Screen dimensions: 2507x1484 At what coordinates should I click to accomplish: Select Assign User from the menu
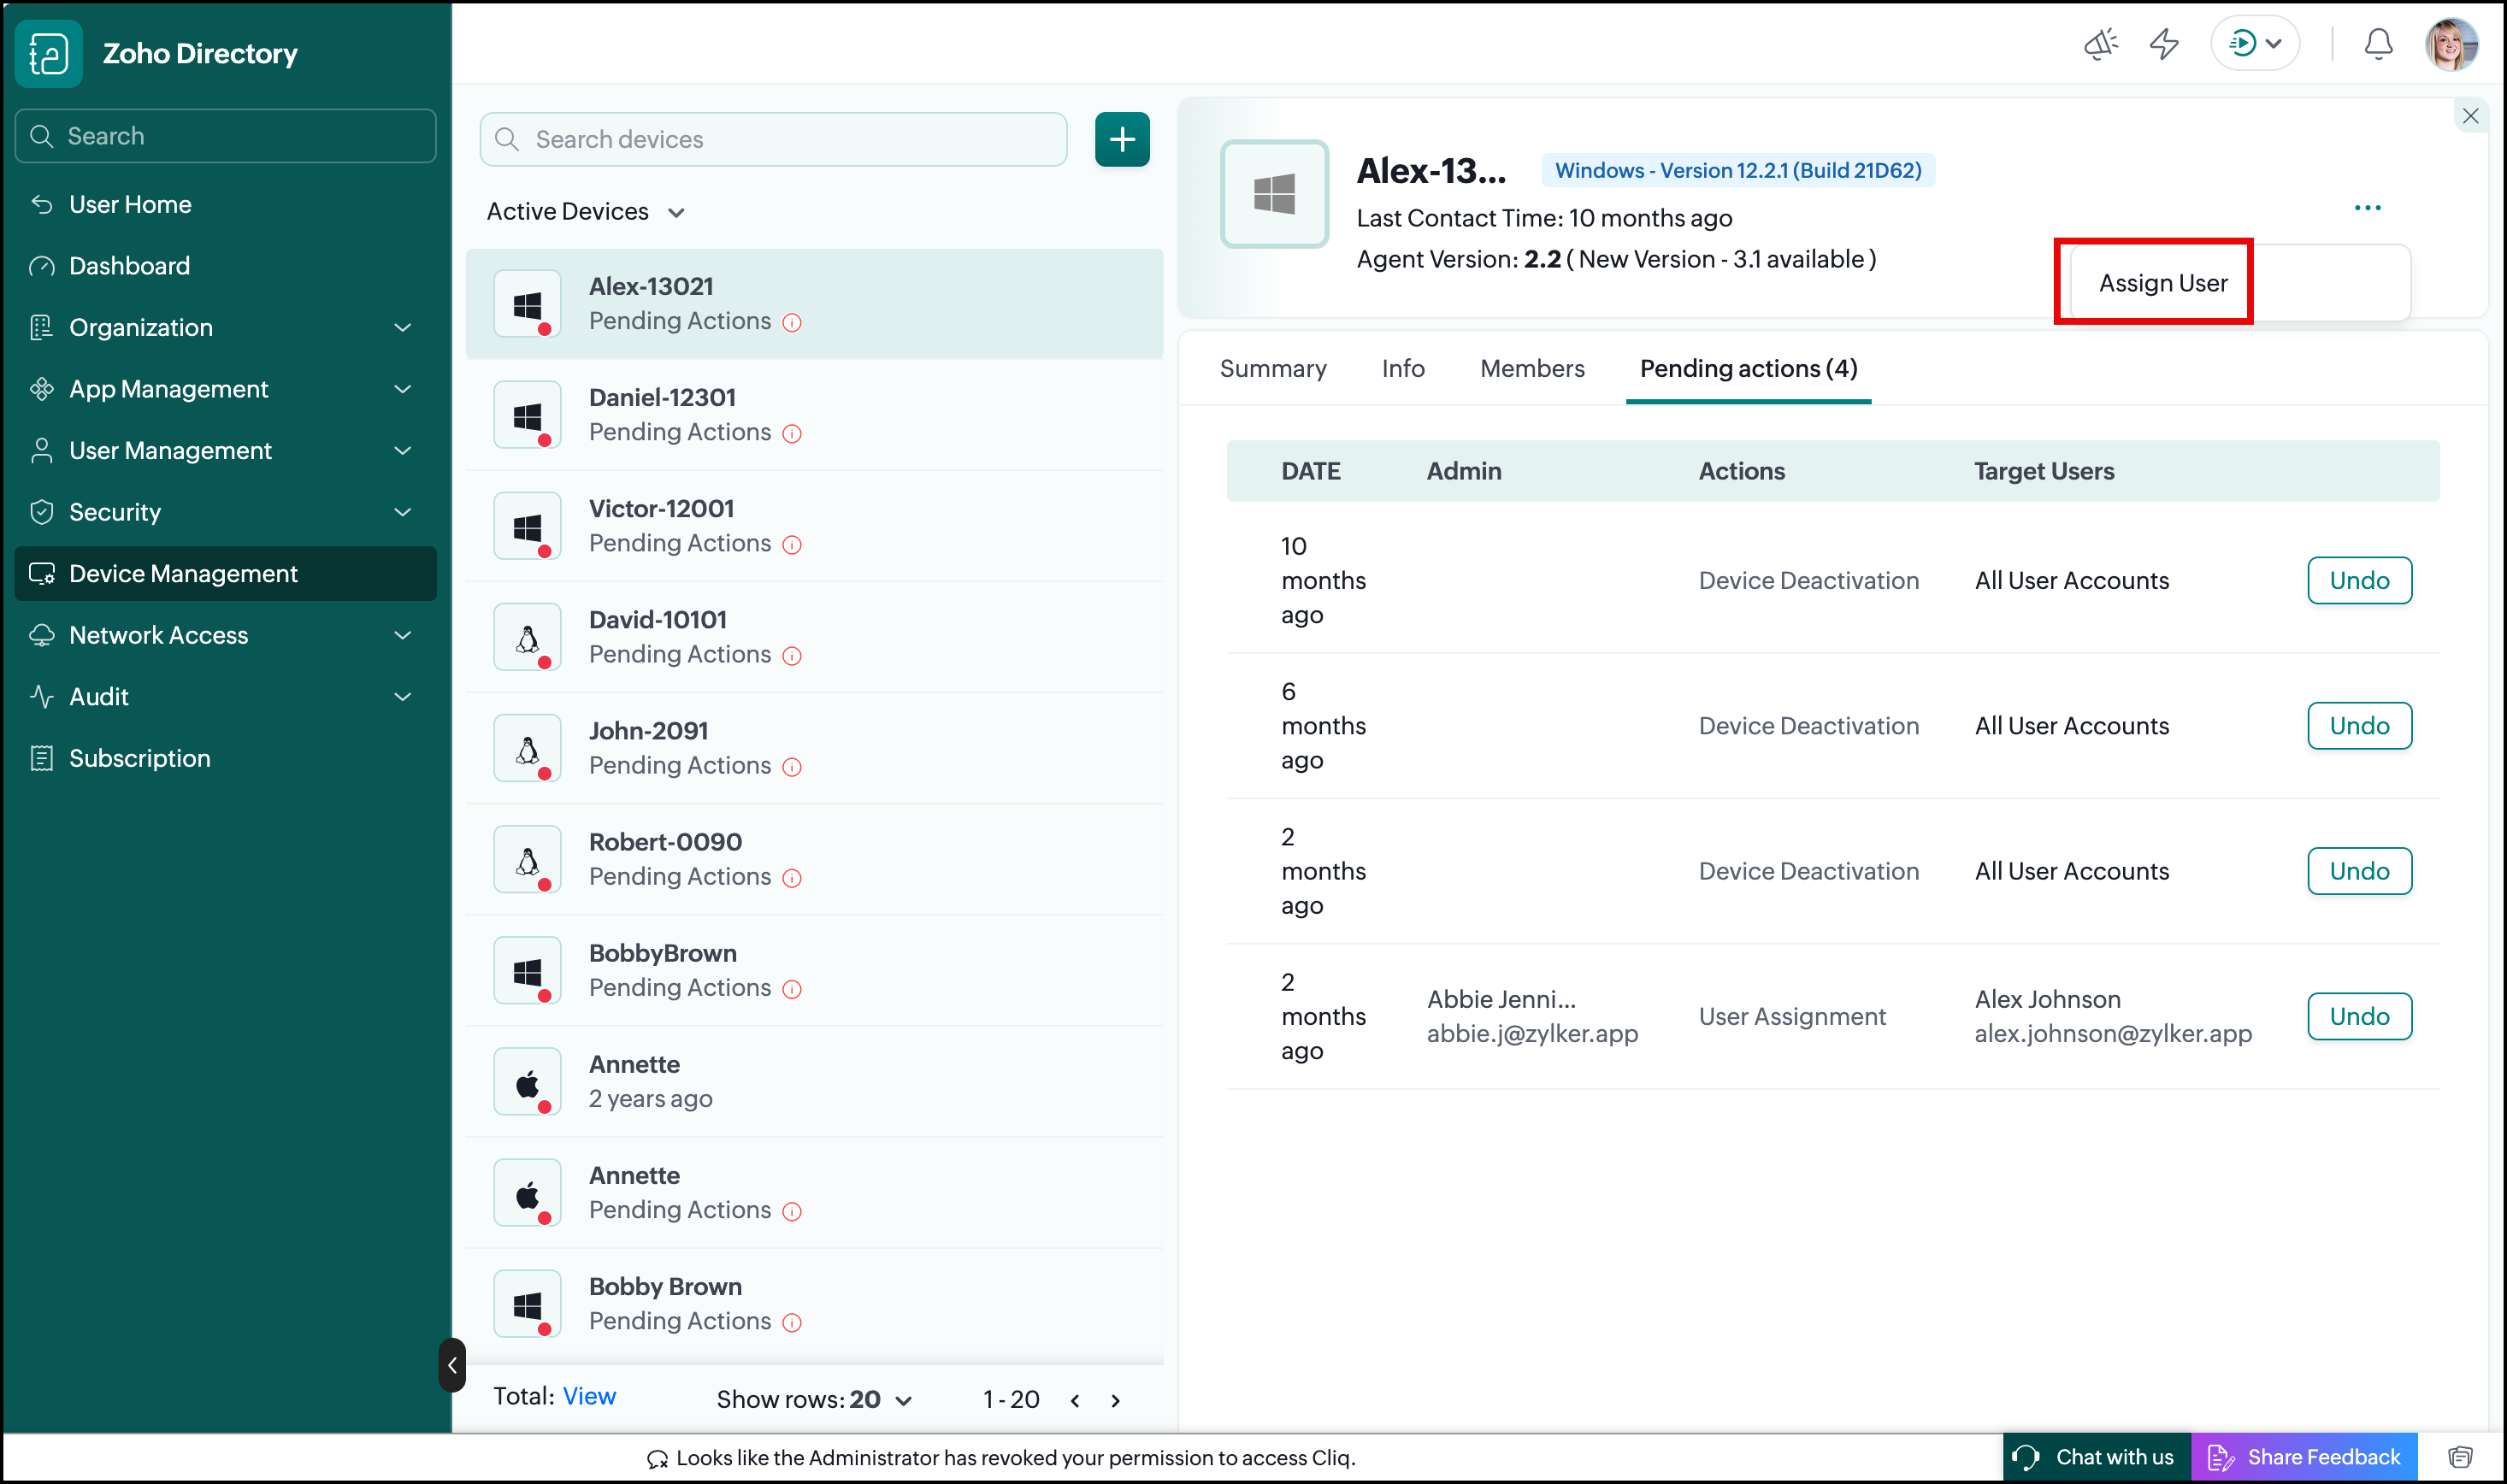pos(2162,283)
